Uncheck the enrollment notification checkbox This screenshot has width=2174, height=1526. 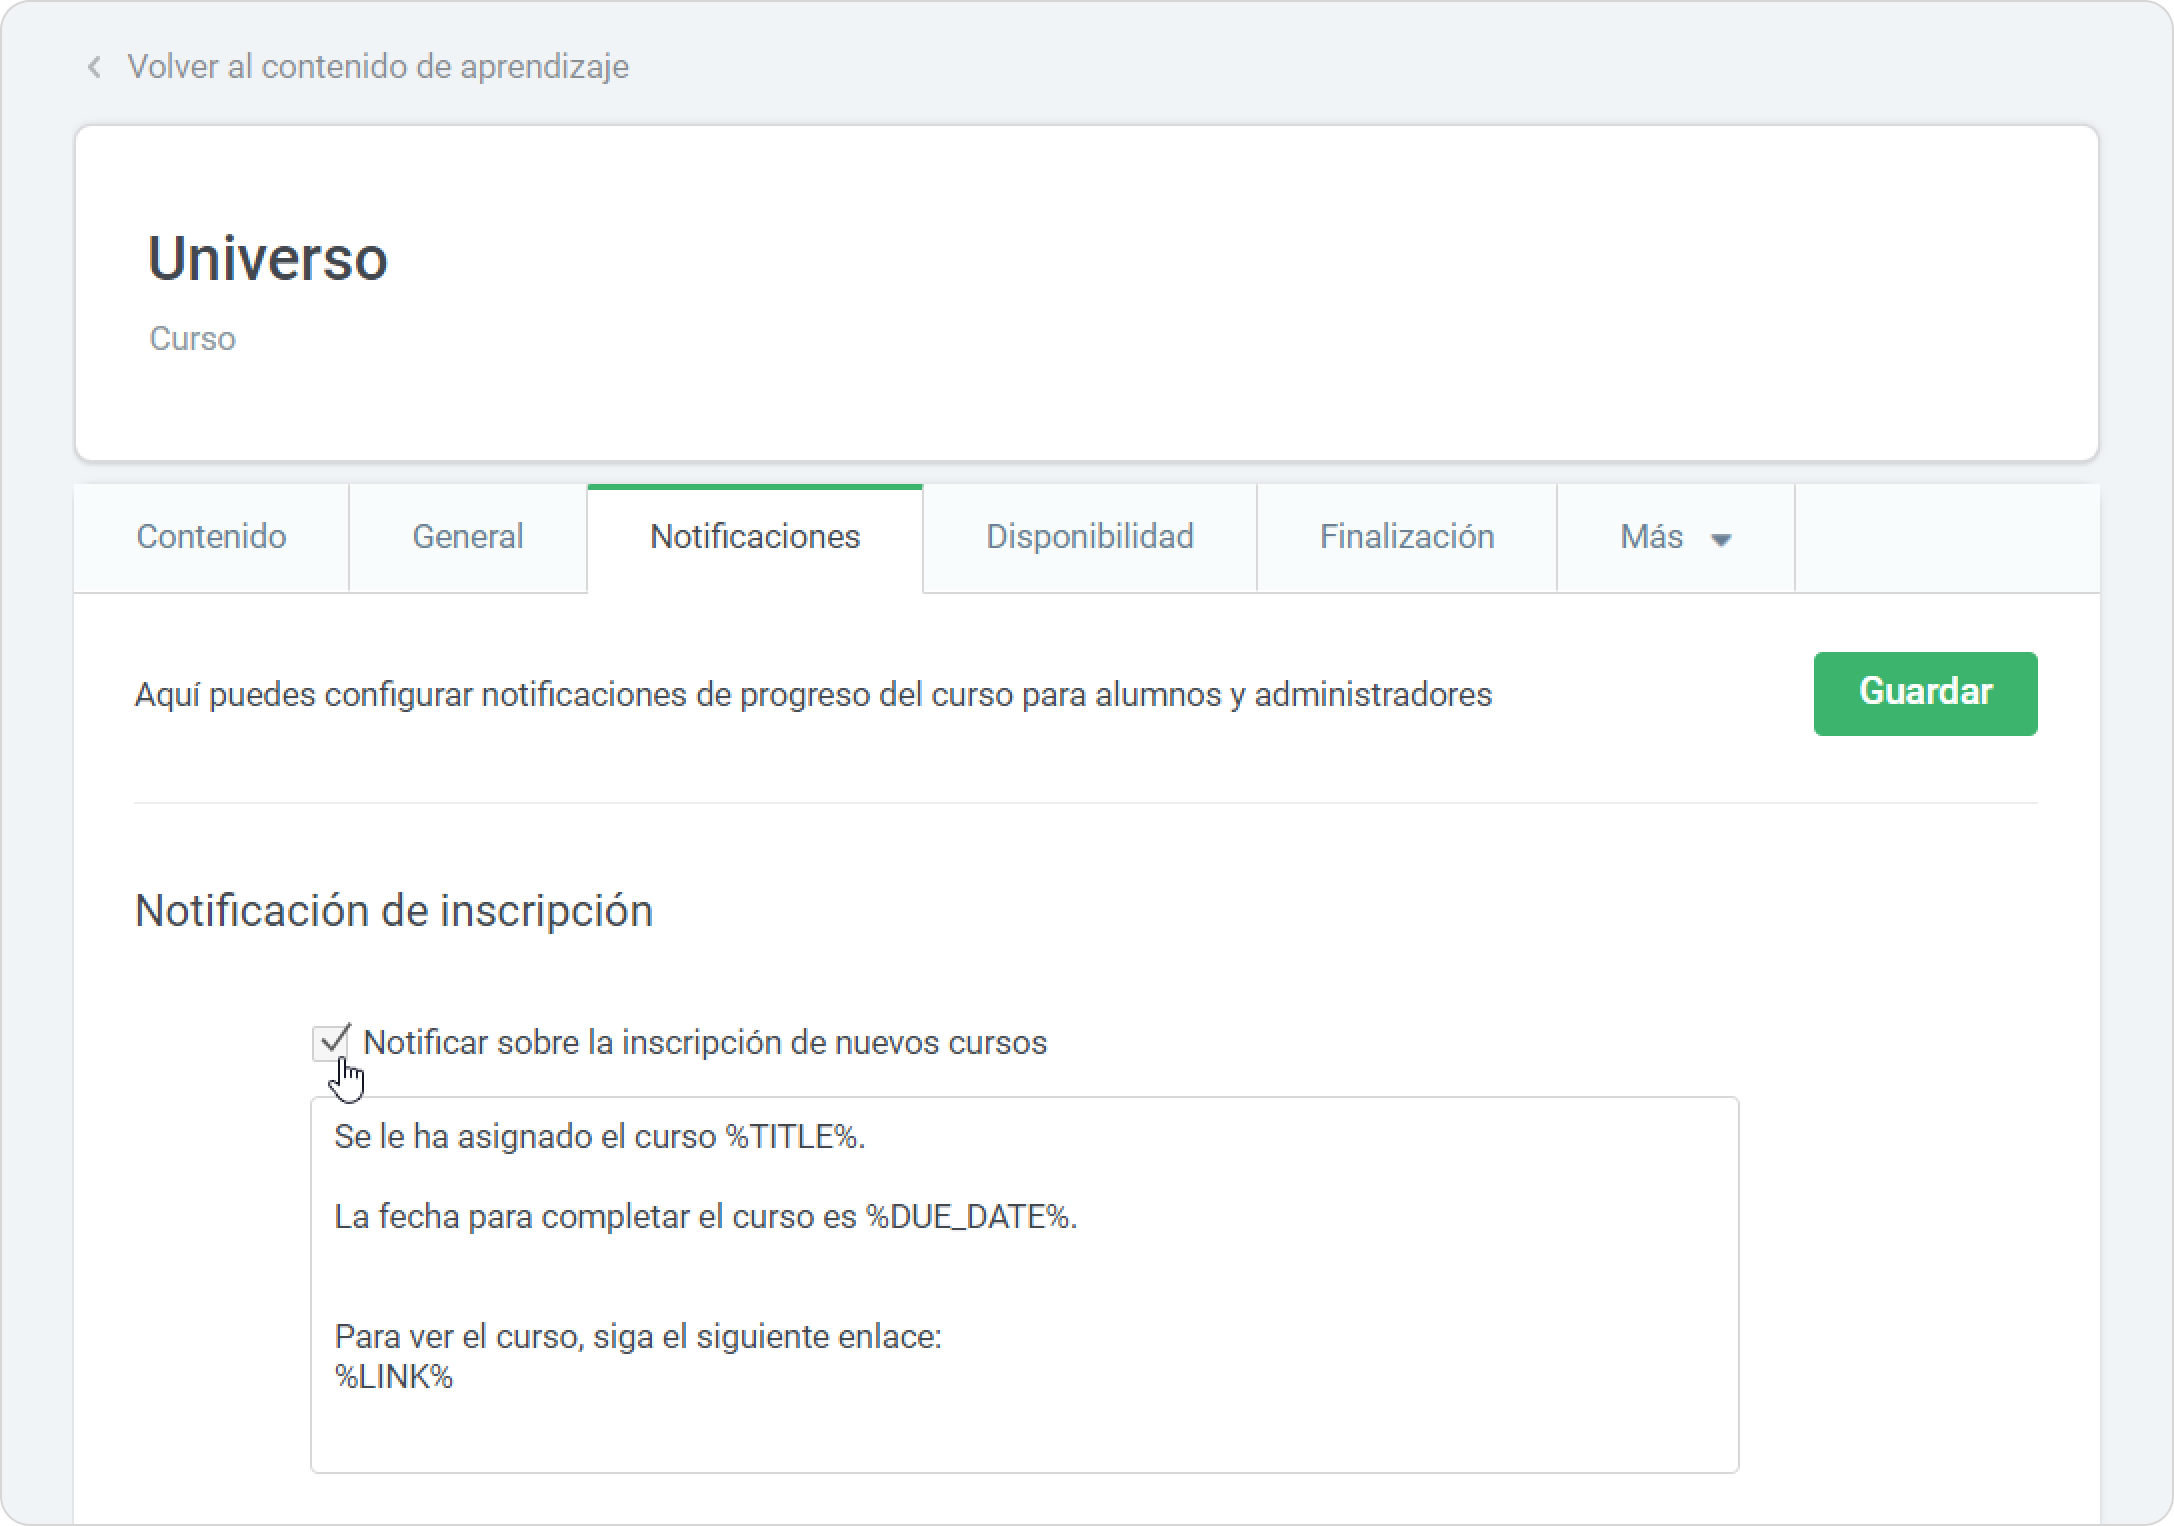click(329, 1043)
